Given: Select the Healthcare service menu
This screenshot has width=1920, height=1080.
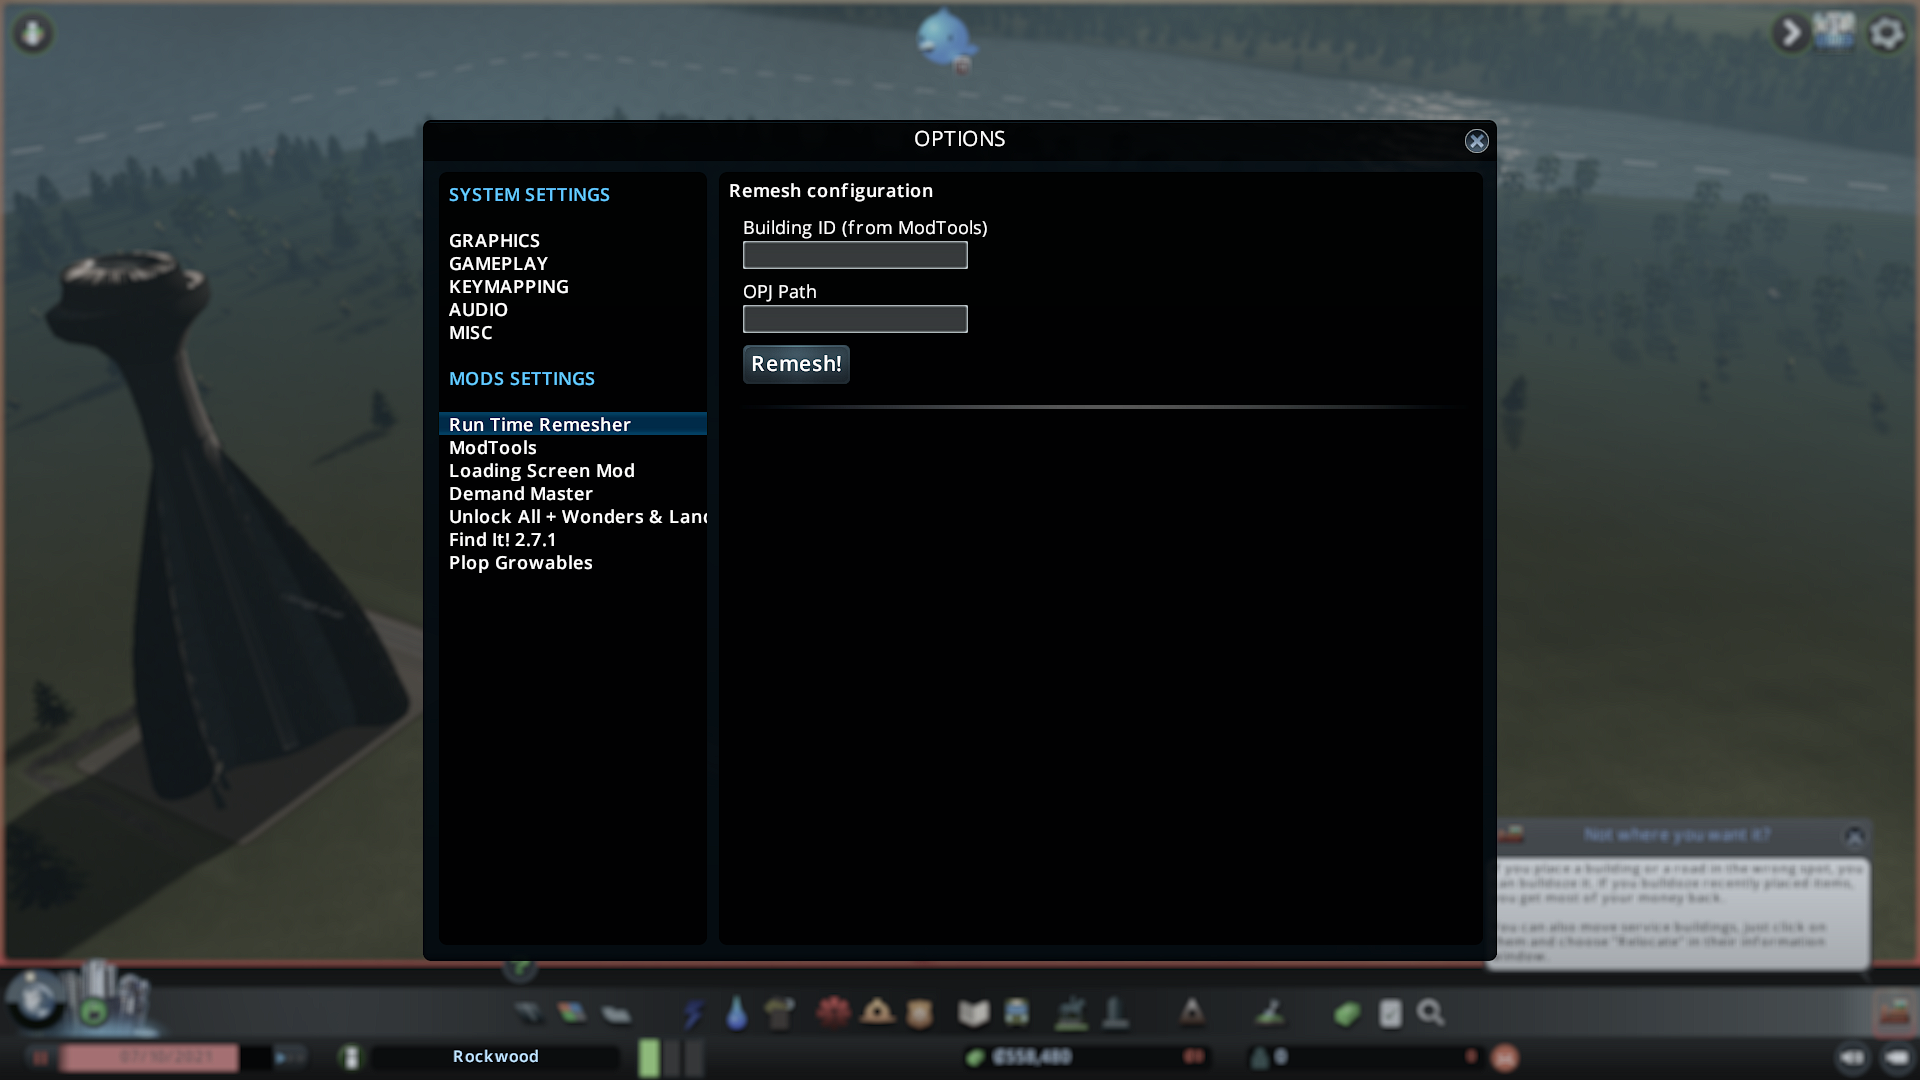Looking at the screenshot, I should pyautogui.click(x=832, y=1012).
